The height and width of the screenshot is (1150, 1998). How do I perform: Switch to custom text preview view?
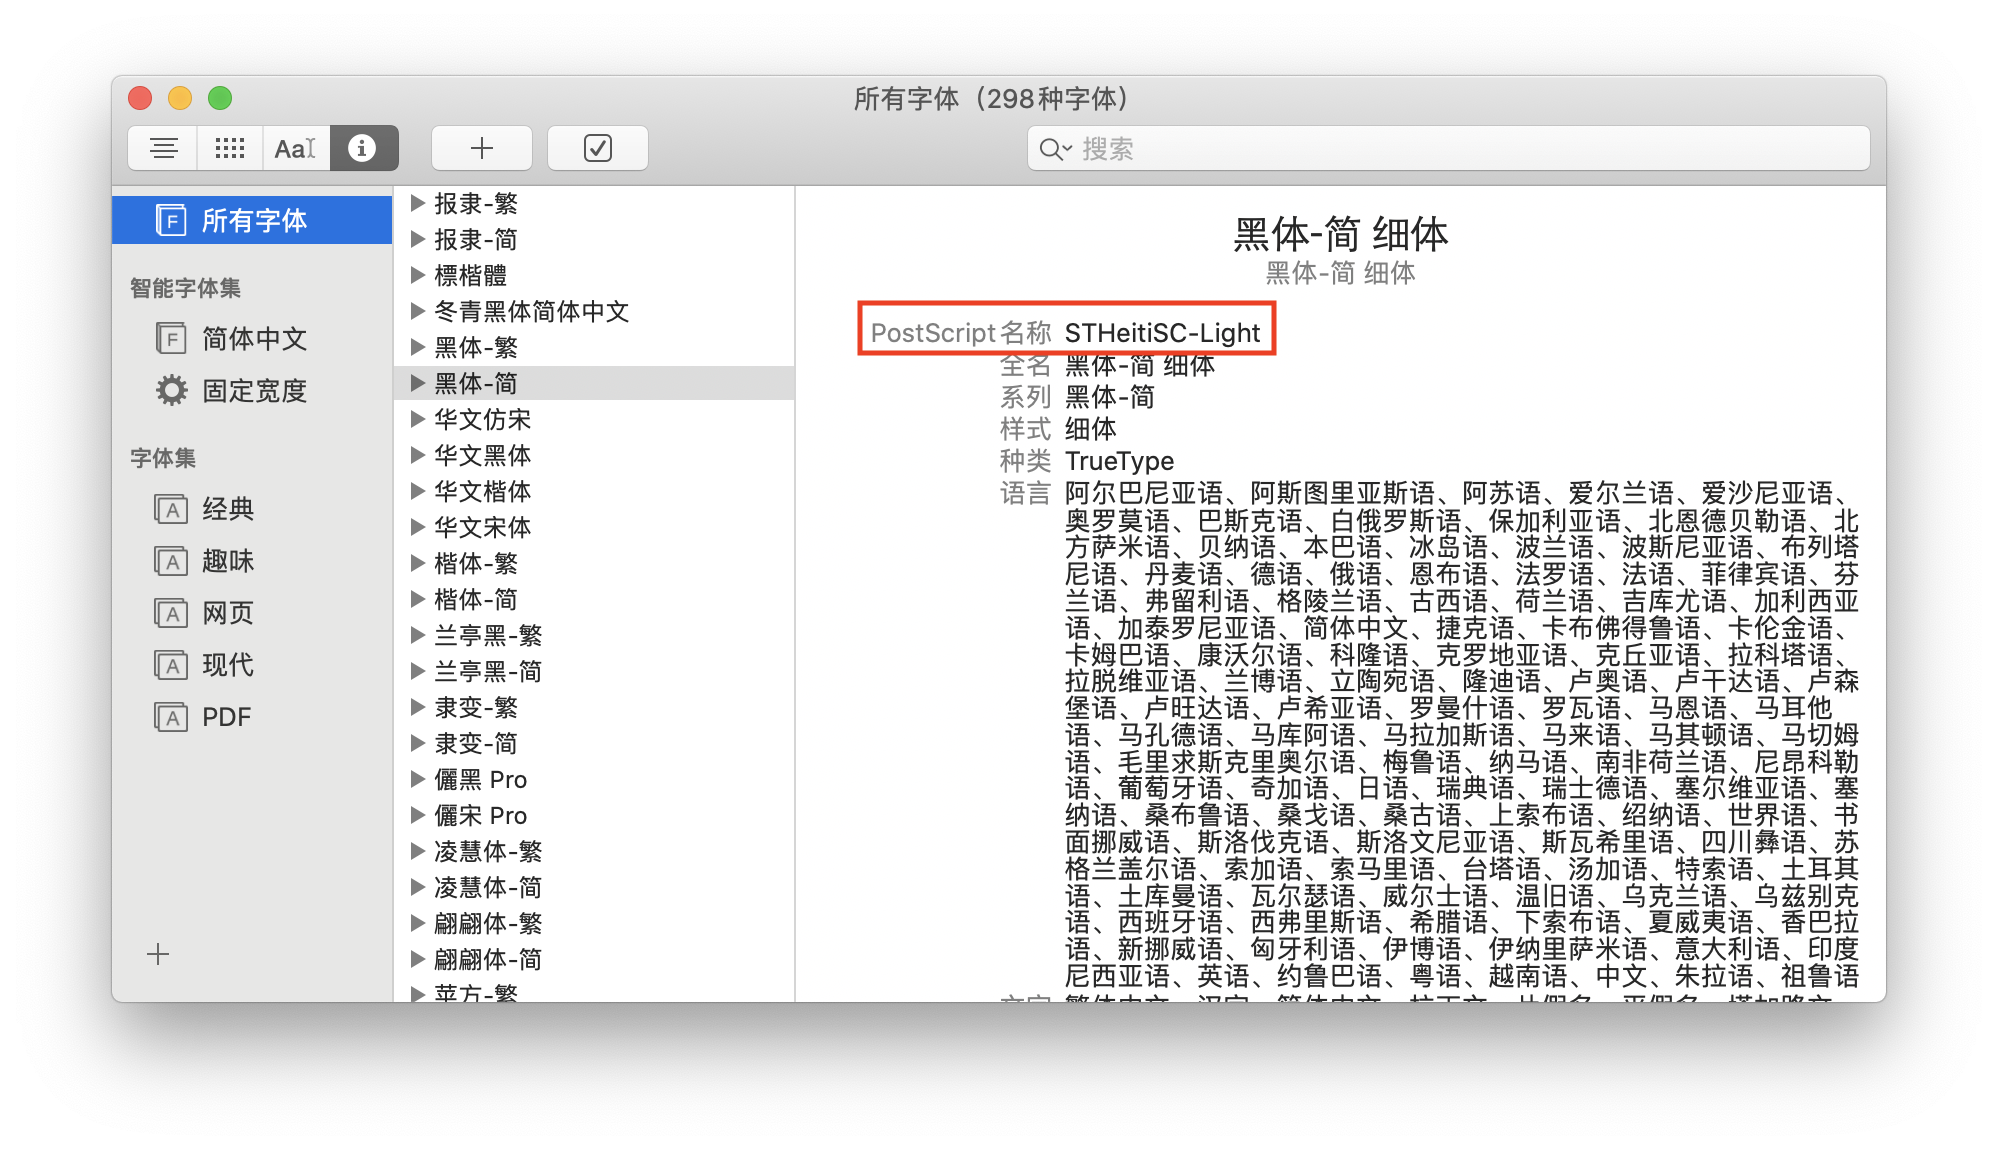click(x=296, y=148)
